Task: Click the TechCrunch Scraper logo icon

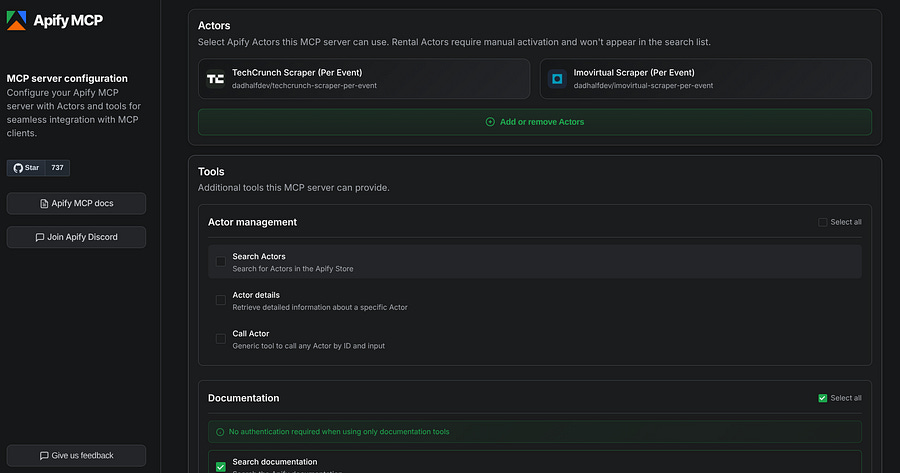Action: [216, 79]
